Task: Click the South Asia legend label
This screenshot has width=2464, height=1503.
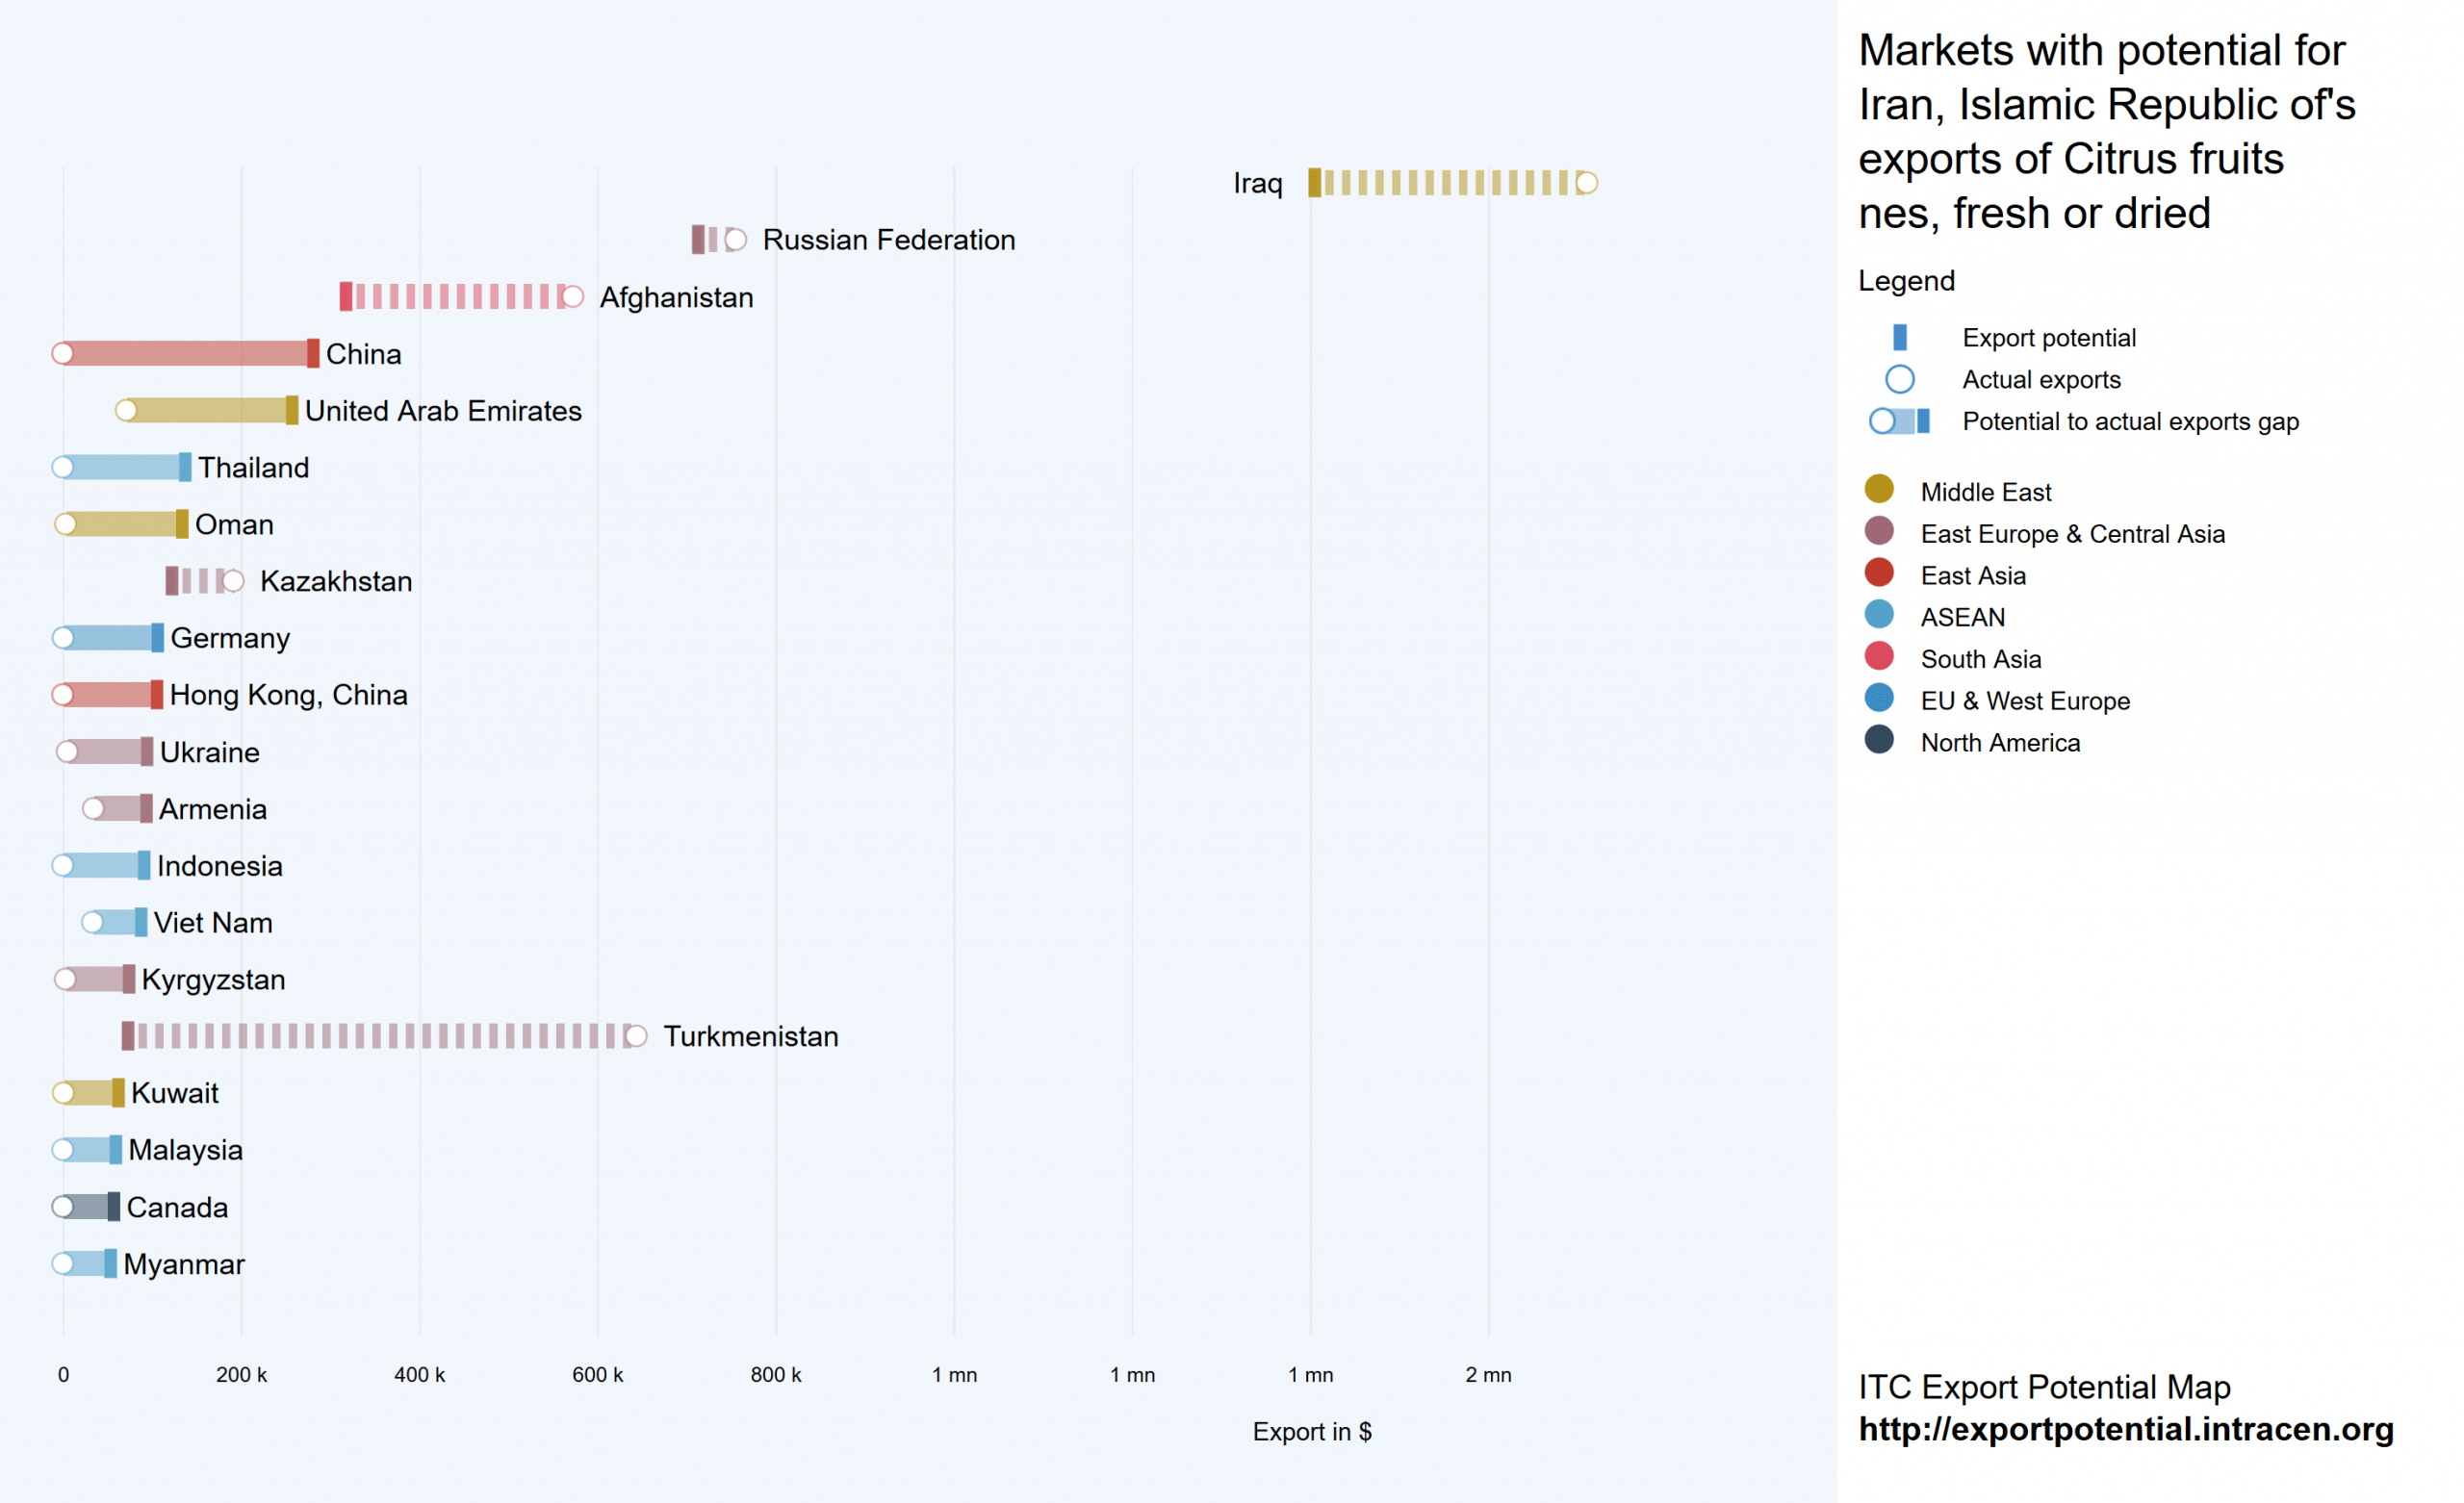Action: 1980,659
